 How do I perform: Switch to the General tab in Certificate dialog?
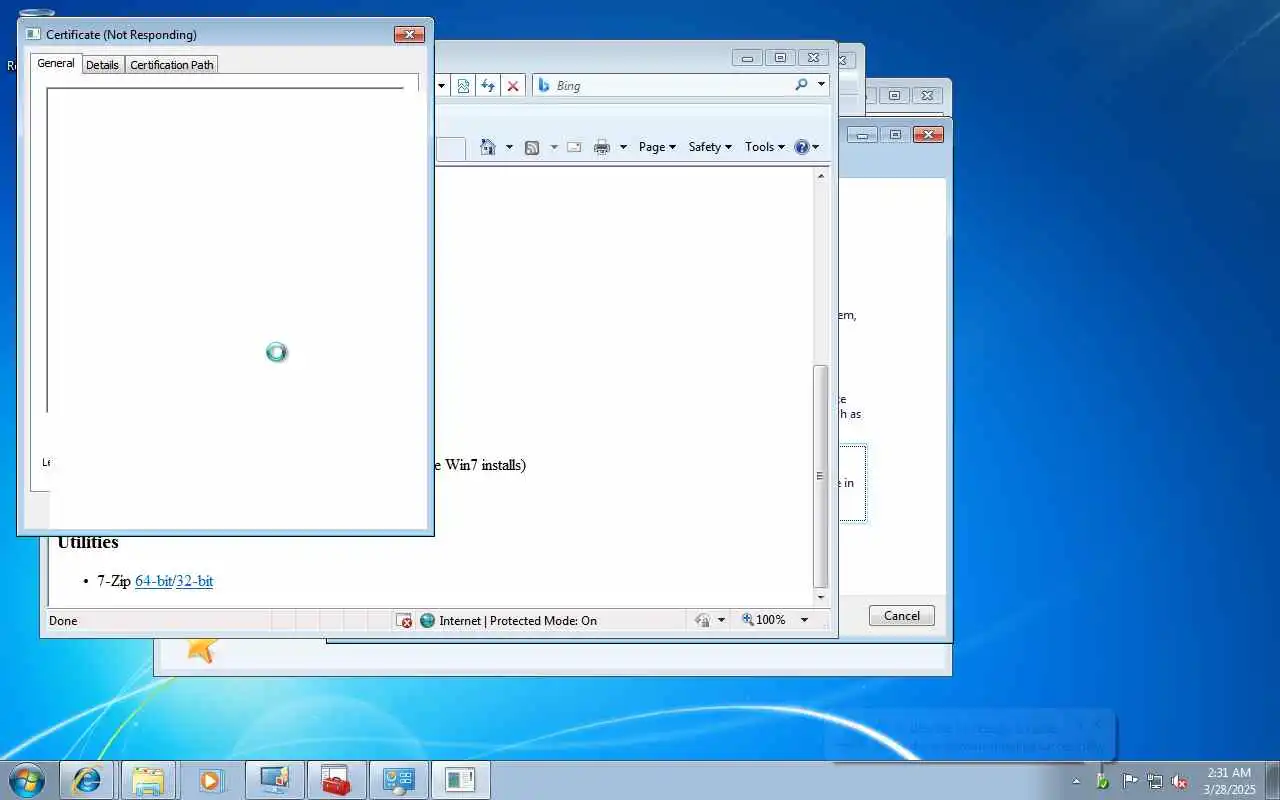[x=56, y=63]
